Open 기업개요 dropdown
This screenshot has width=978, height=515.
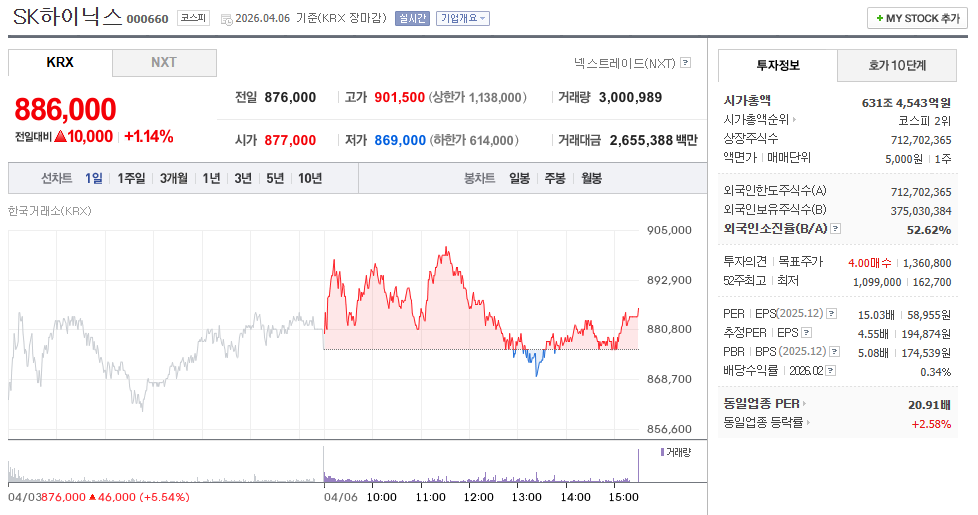pos(463,19)
